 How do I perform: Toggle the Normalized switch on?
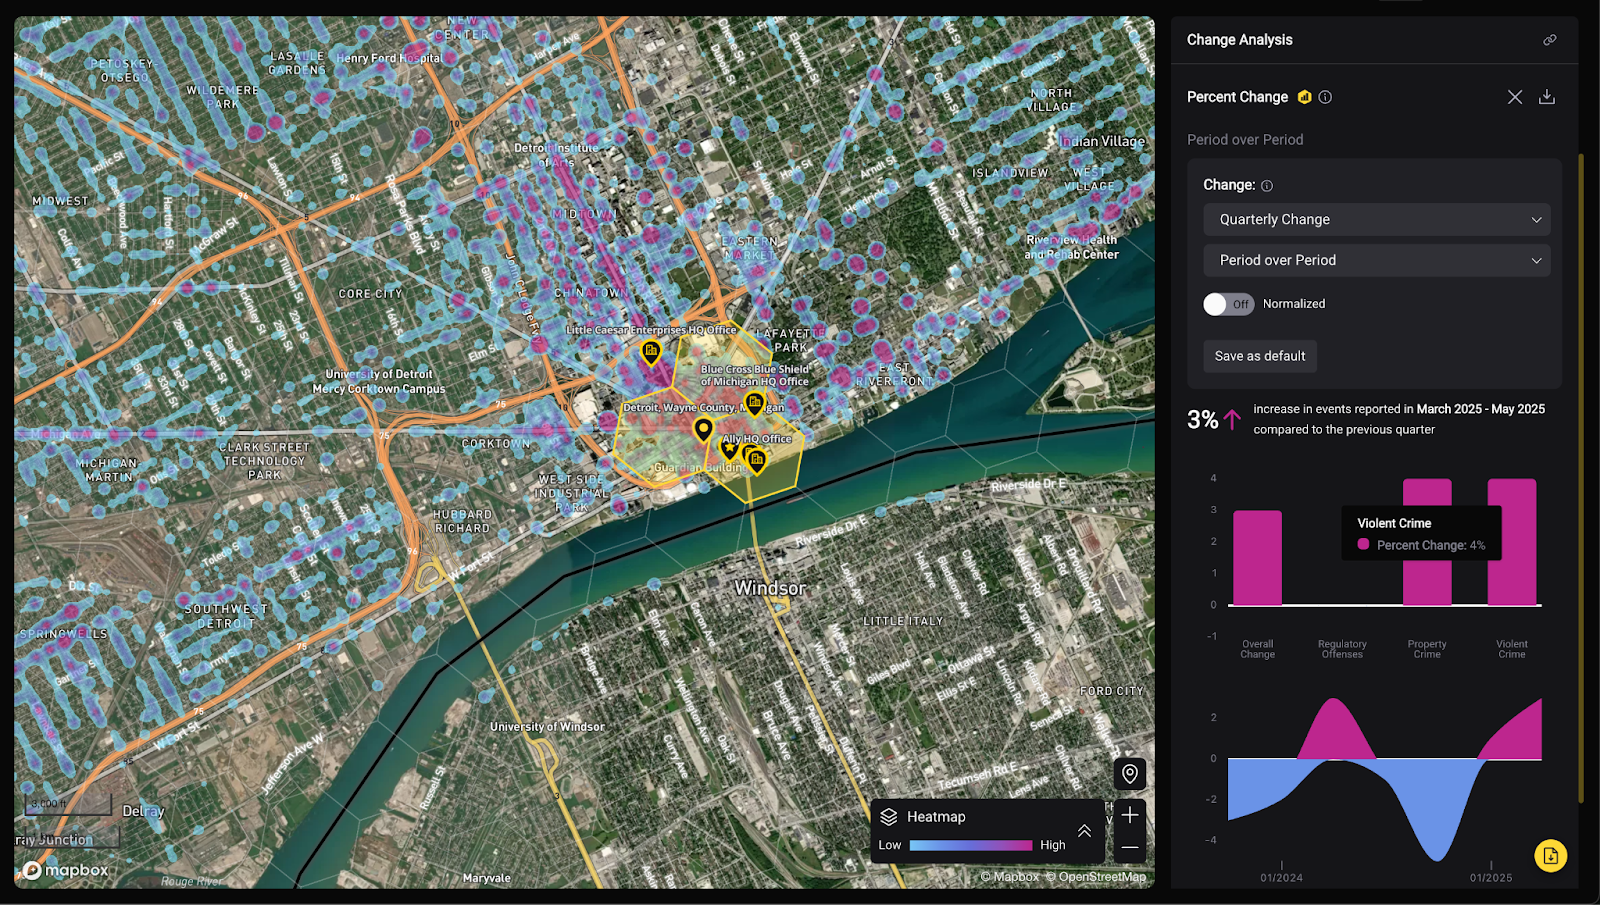pyautogui.click(x=1228, y=304)
